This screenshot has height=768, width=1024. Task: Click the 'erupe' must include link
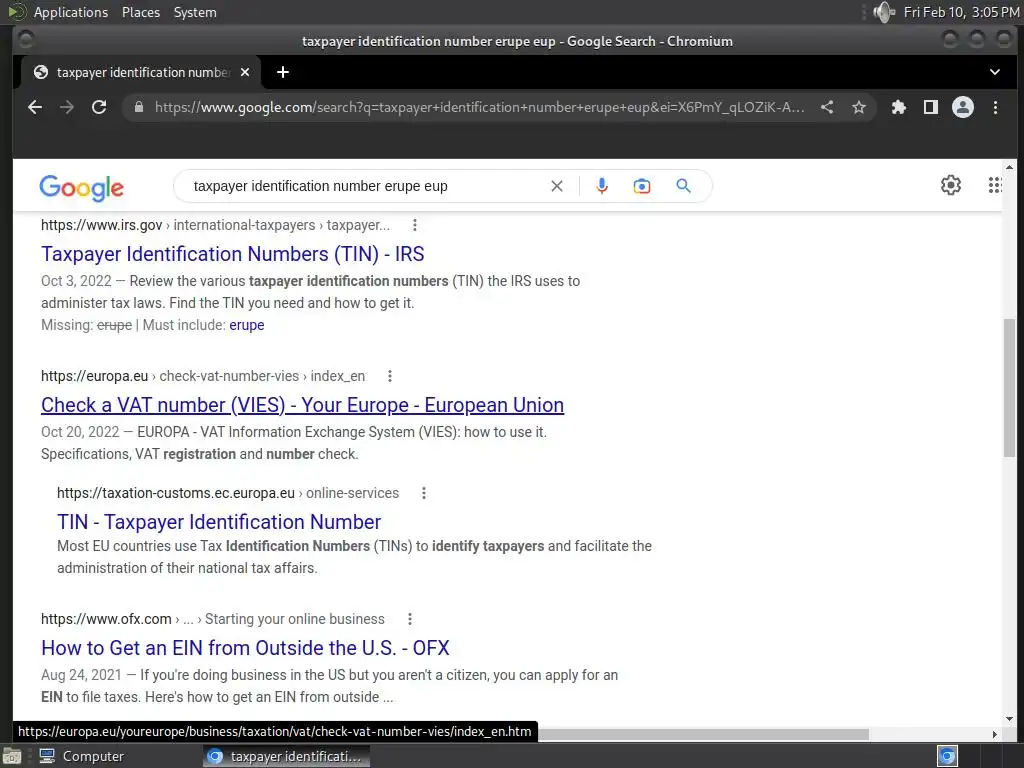247,325
